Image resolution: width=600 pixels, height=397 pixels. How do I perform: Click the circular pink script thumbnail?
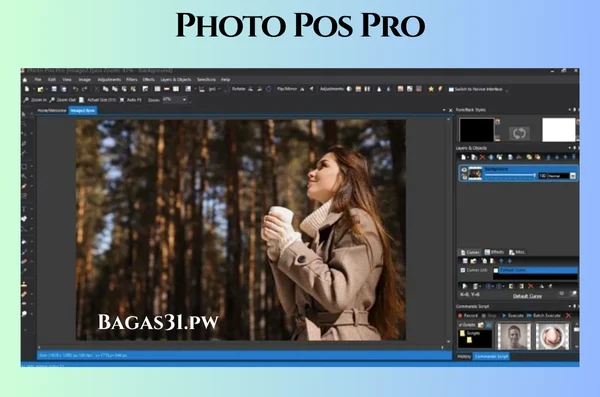click(552, 336)
